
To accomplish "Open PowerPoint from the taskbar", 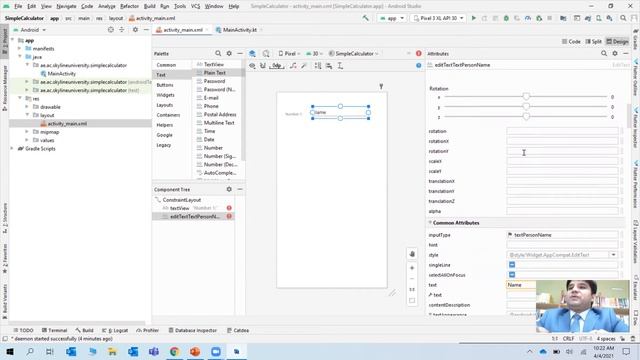I will pyautogui.click(x=195, y=351).
